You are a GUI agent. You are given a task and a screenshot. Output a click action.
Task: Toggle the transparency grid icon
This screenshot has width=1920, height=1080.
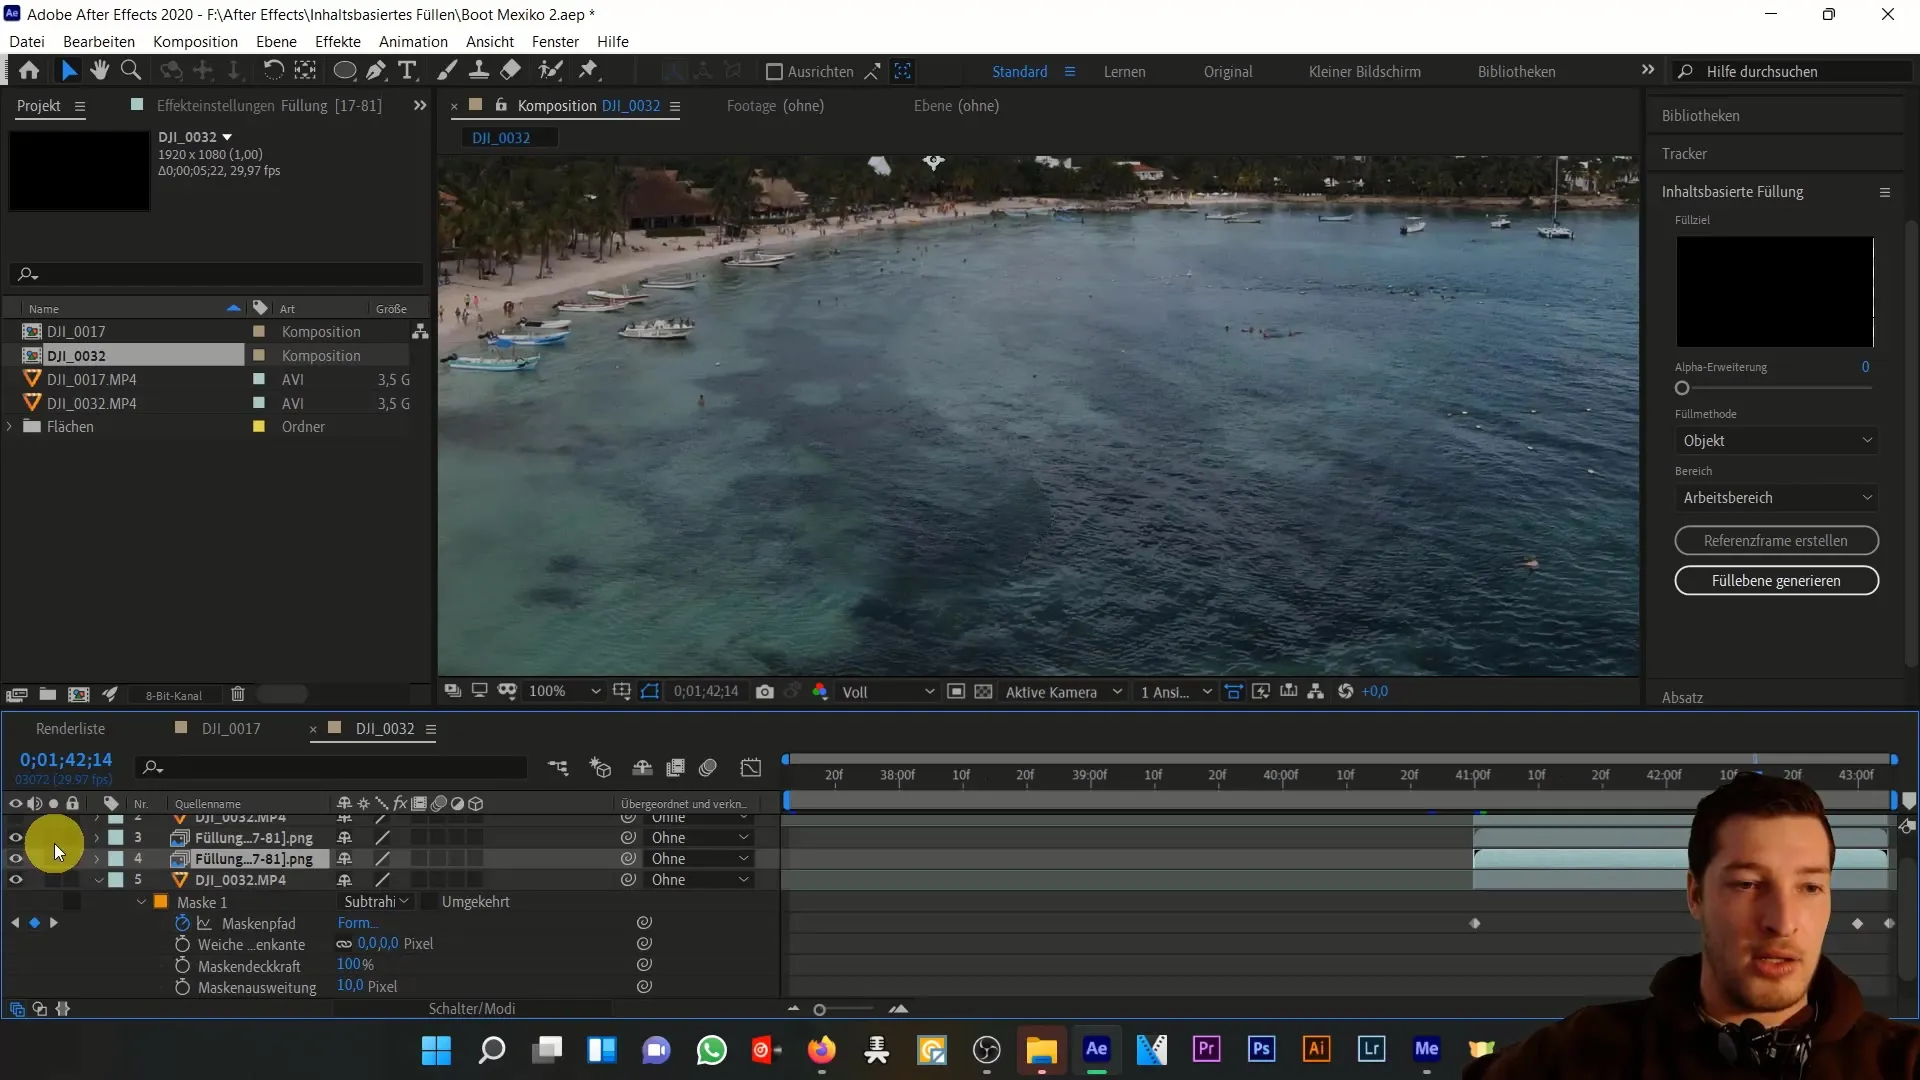984,692
